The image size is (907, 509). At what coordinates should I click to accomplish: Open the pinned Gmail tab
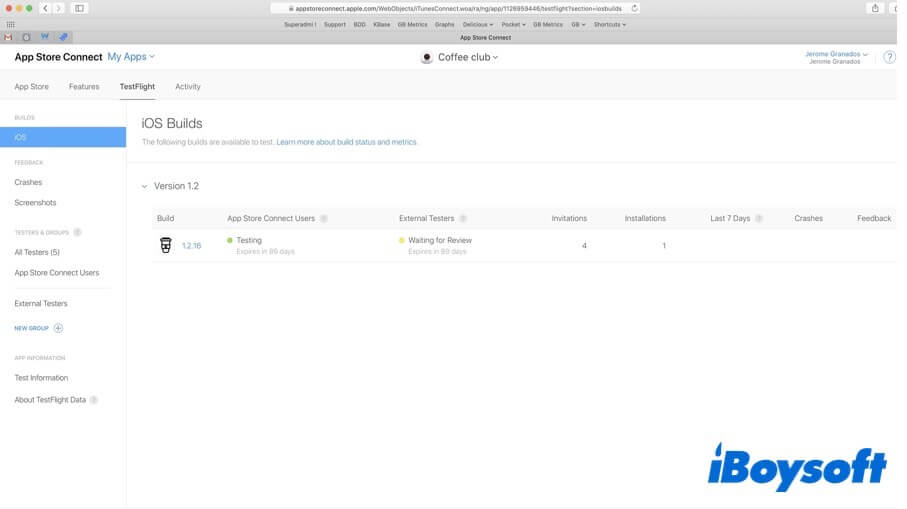tap(8, 37)
